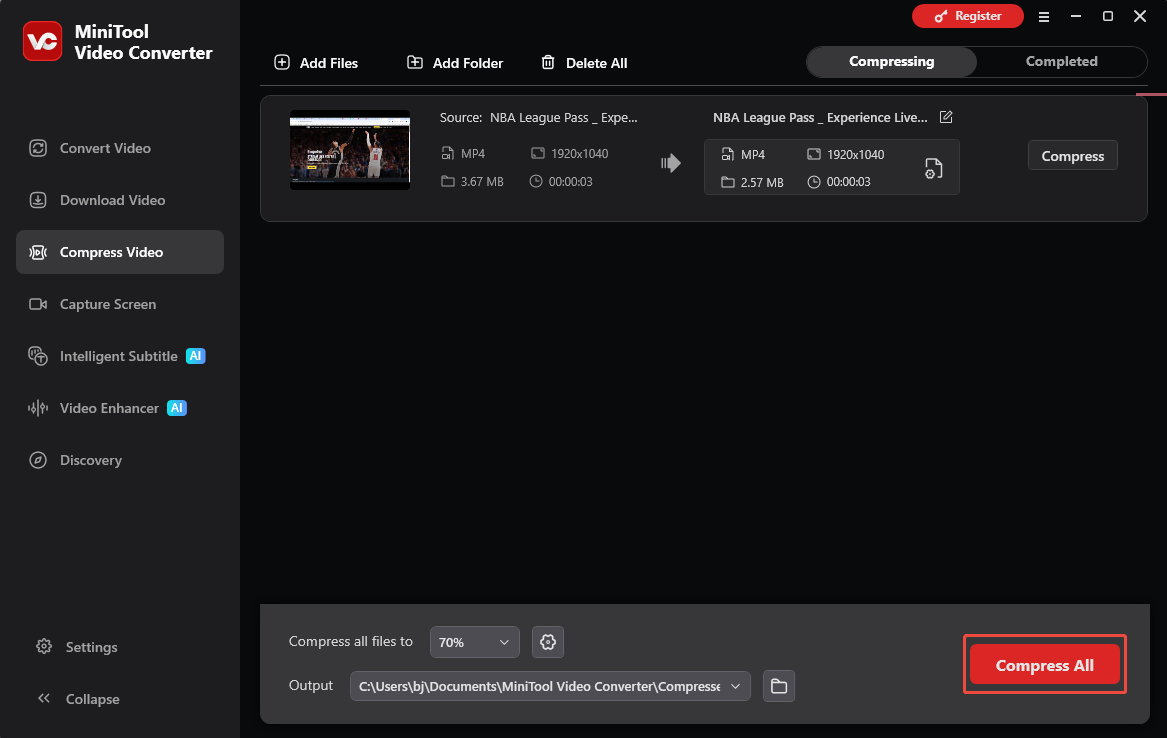The height and width of the screenshot is (738, 1167).
Task: Click the key icon in Register button
Action: [941, 16]
